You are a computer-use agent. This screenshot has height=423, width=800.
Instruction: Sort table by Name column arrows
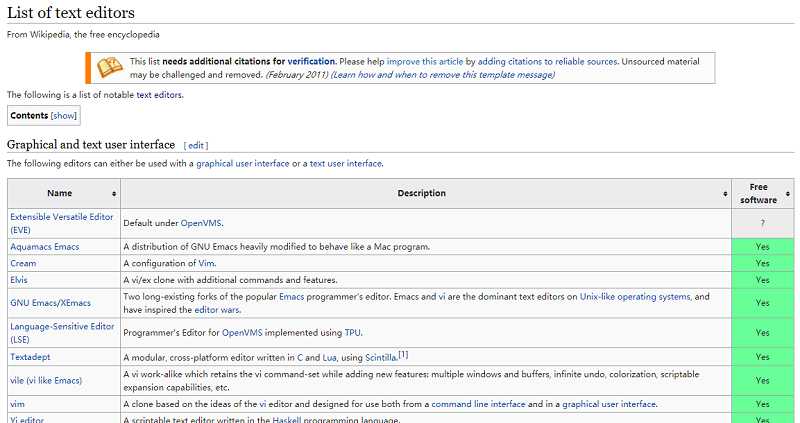114,193
